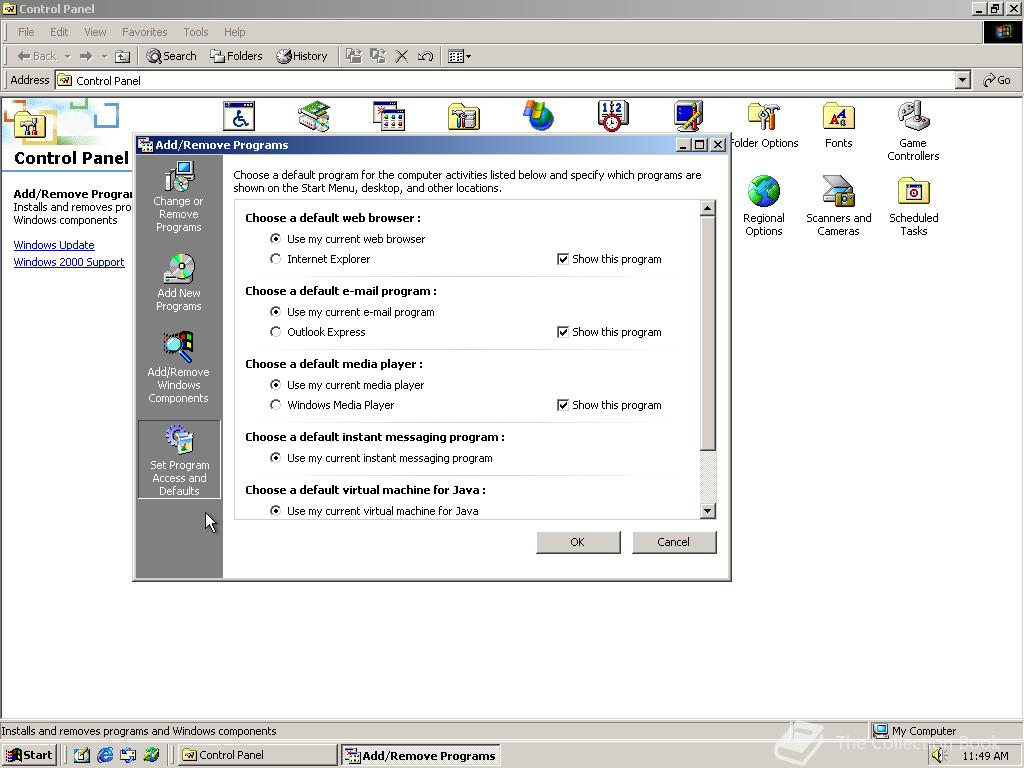Launch Internet Explorer from Quick Launch

click(x=104, y=755)
